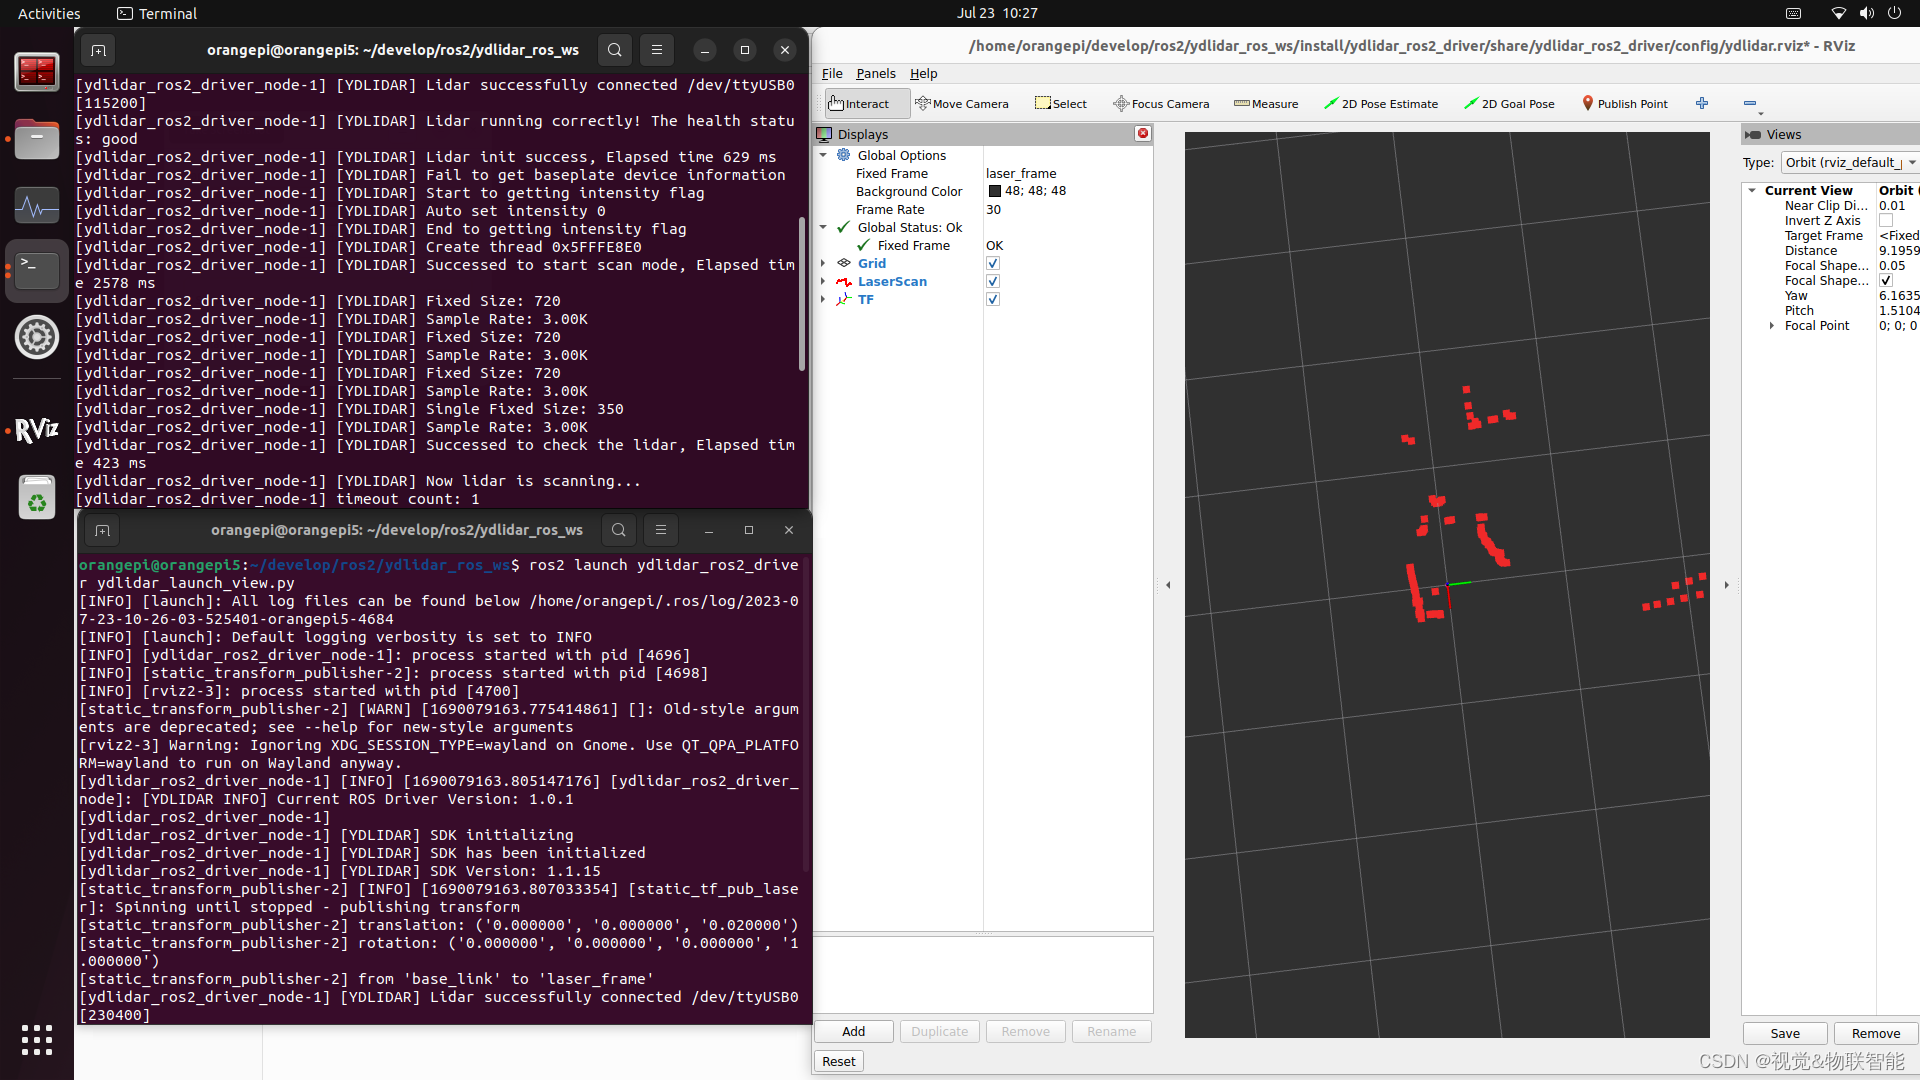Toggle the Grid display checkbox
The height and width of the screenshot is (1080, 1920).
pos(993,263)
